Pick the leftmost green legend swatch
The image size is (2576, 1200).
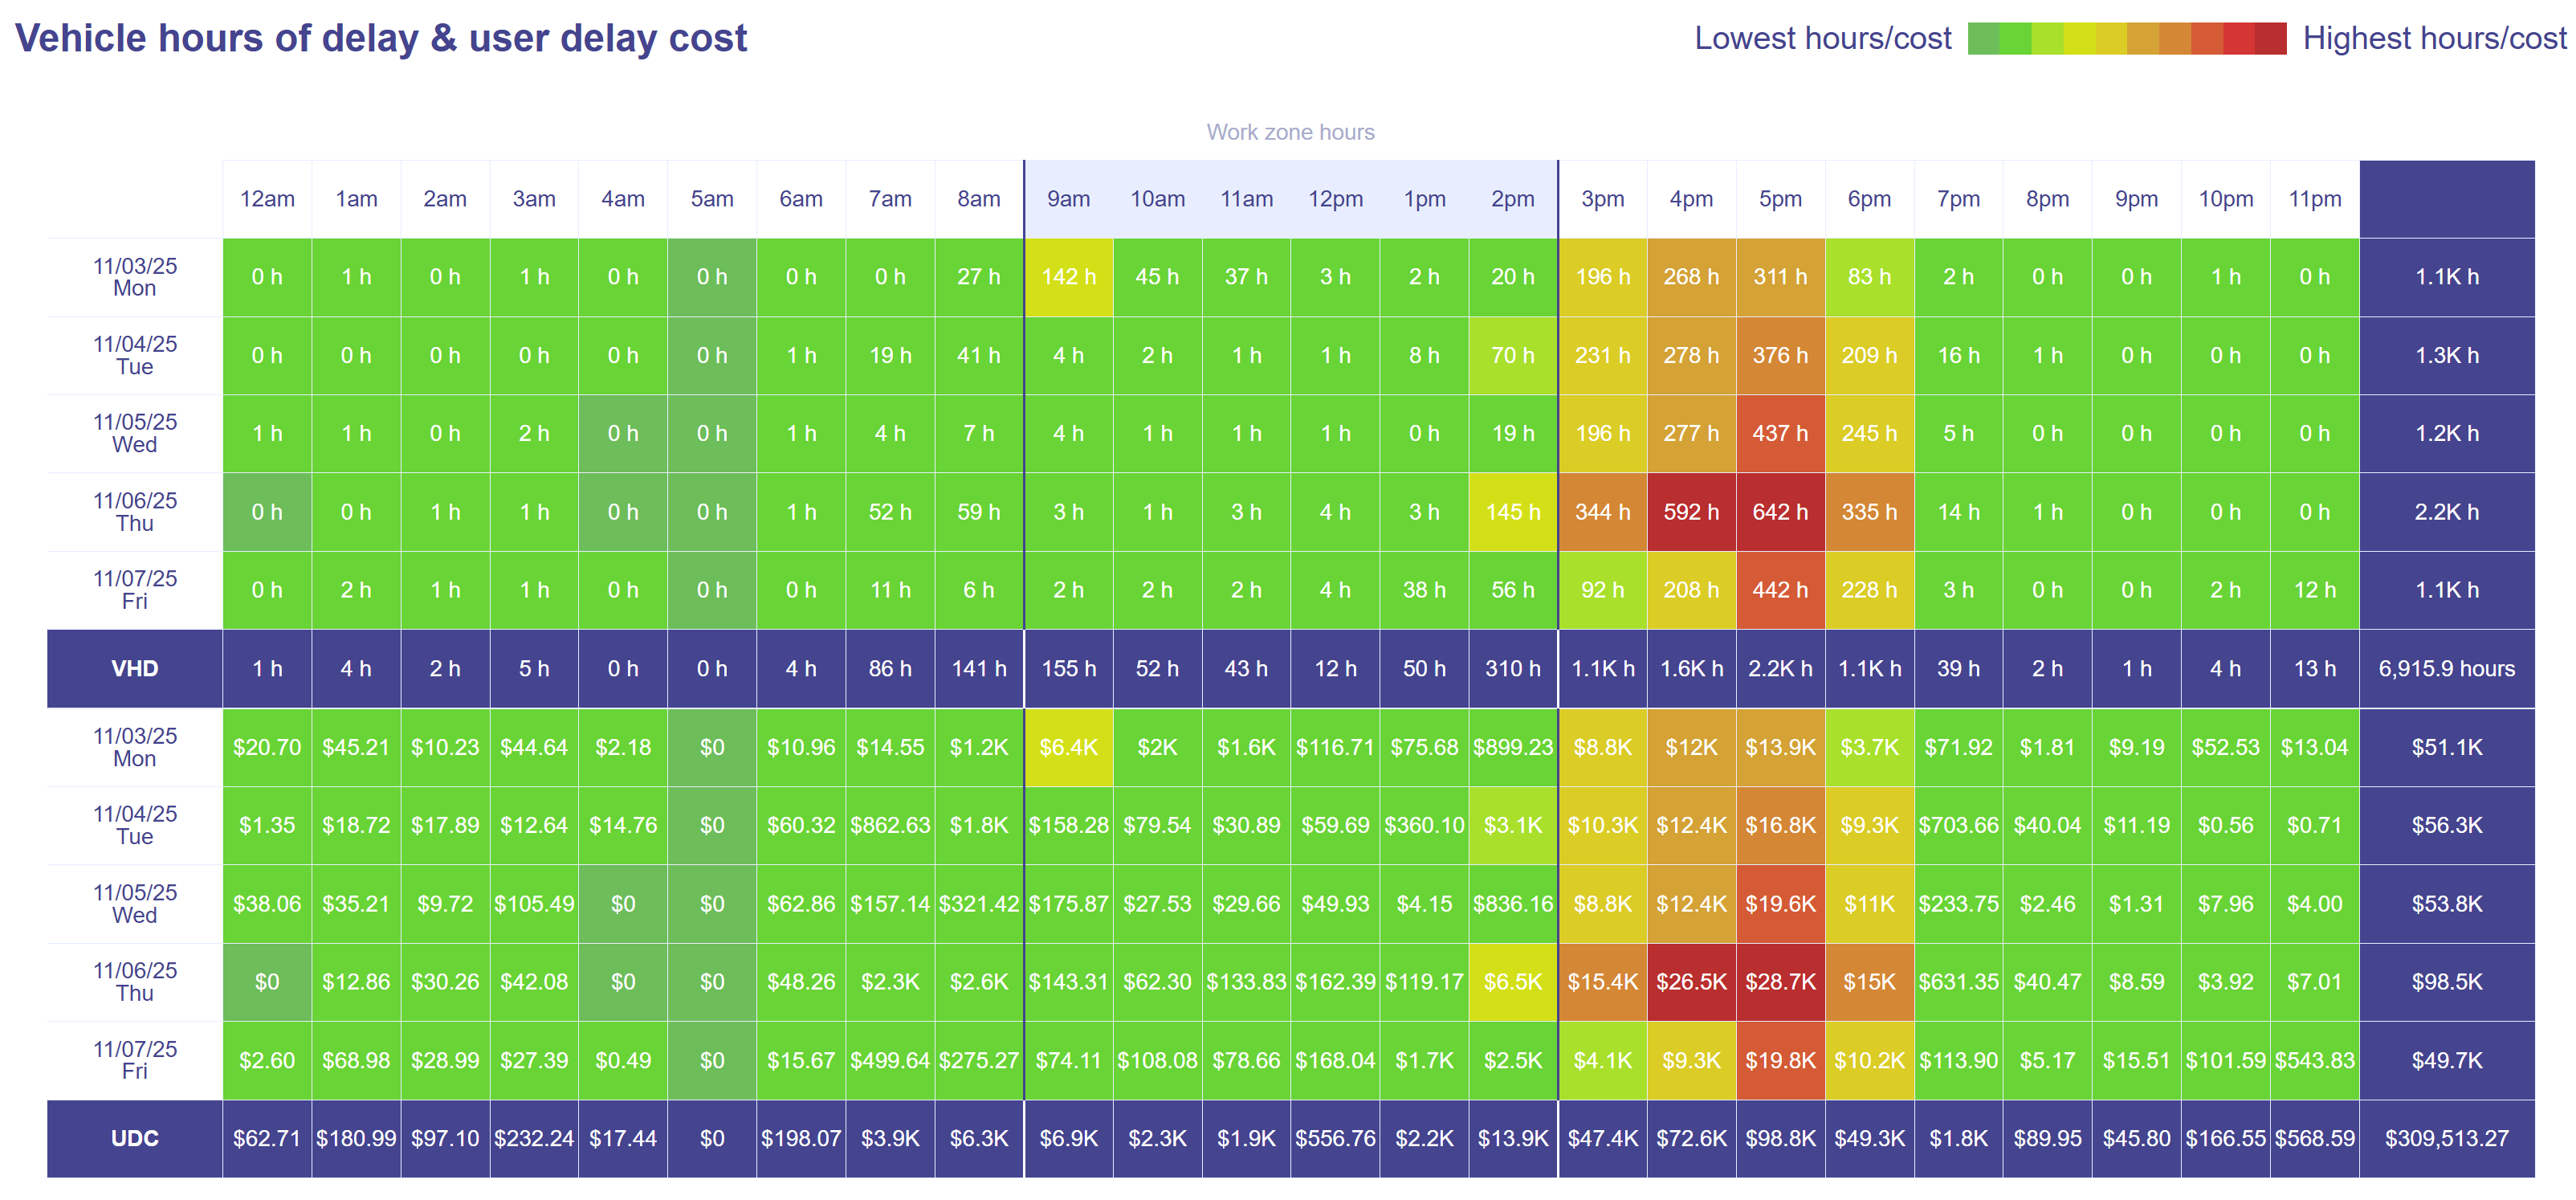(x=1983, y=38)
